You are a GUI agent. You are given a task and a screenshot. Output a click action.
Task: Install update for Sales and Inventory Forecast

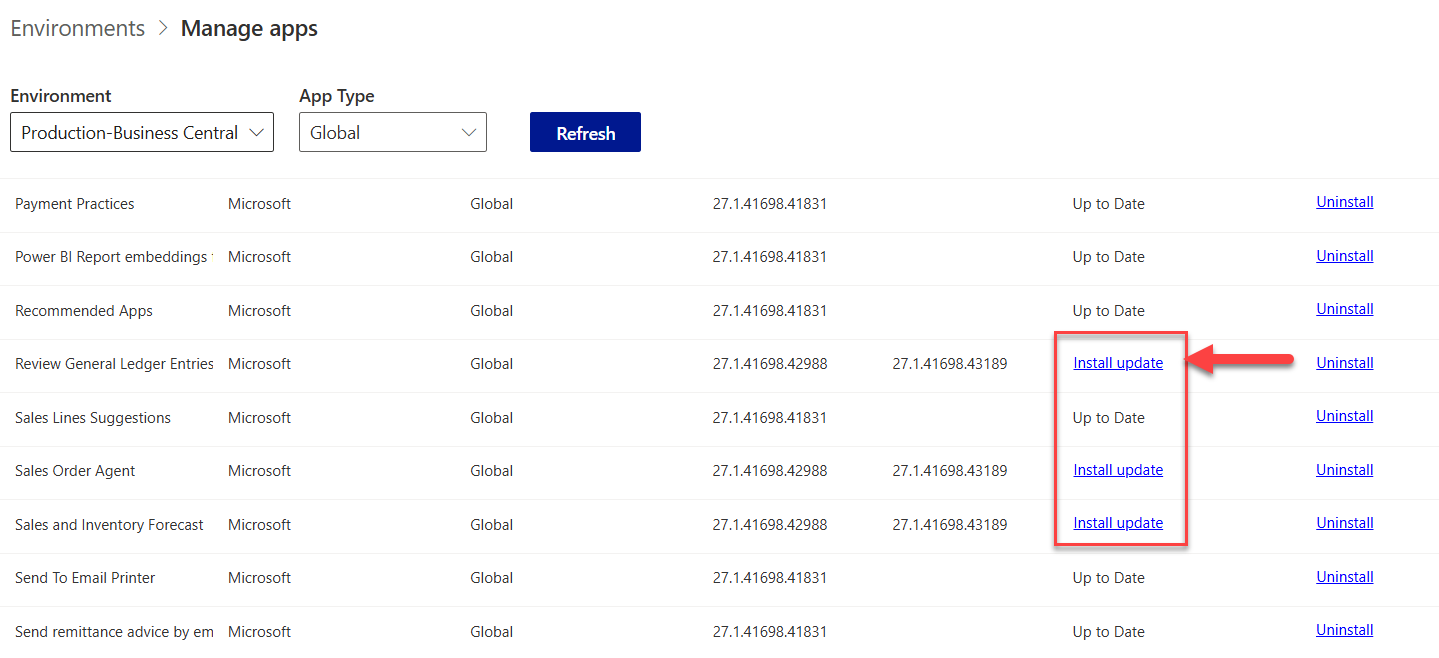tap(1118, 523)
